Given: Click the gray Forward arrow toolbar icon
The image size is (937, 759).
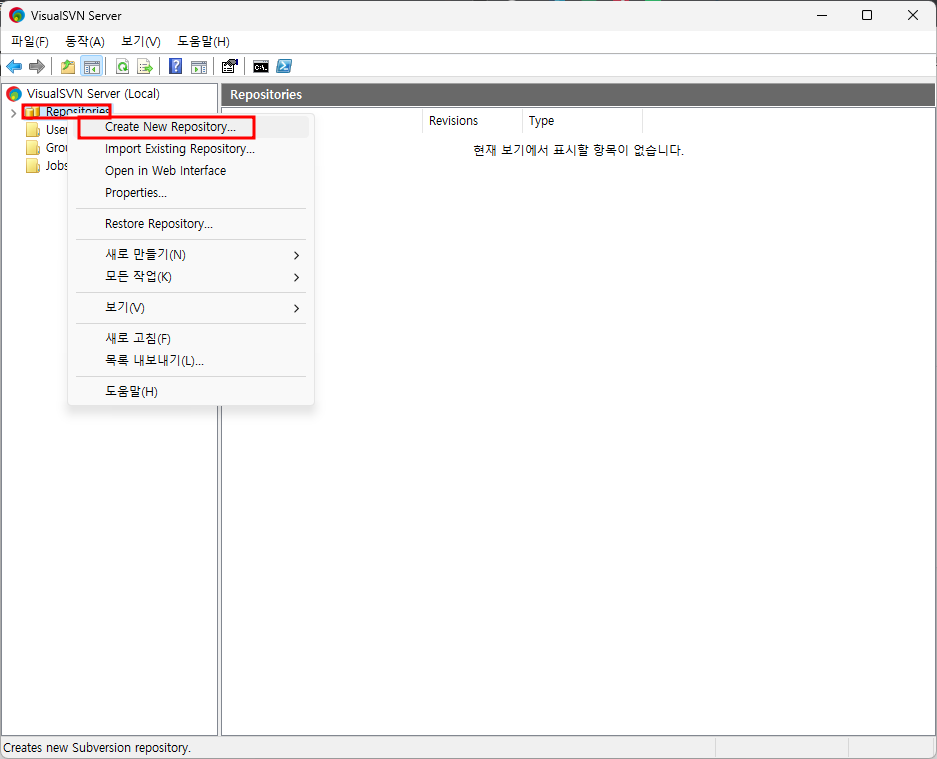Looking at the screenshot, I should click(x=37, y=66).
